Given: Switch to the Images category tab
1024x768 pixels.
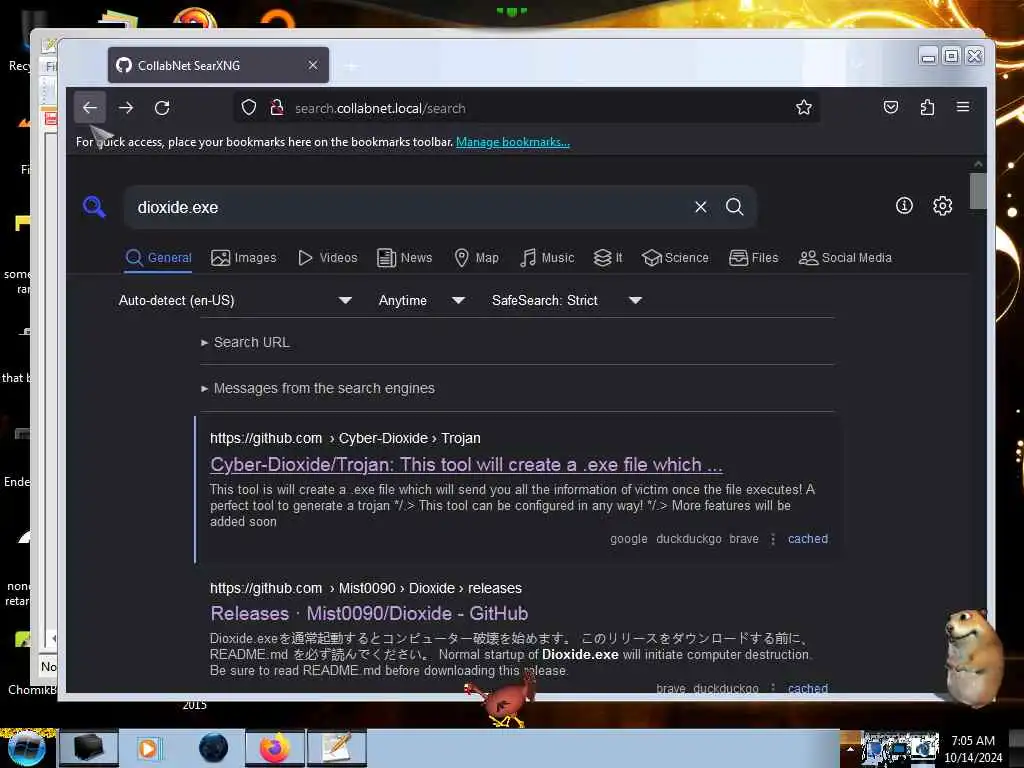Looking at the screenshot, I should click(244, 258).
